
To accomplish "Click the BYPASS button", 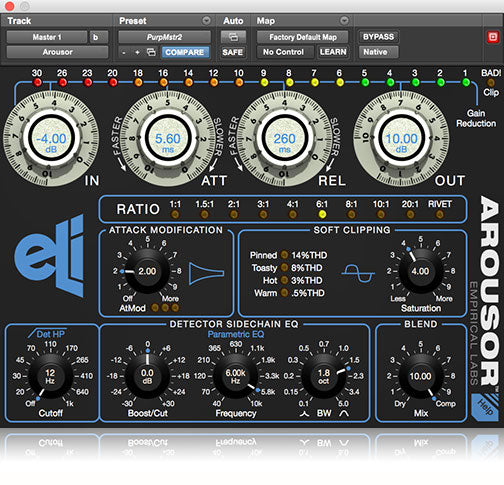I will [378, 37].
